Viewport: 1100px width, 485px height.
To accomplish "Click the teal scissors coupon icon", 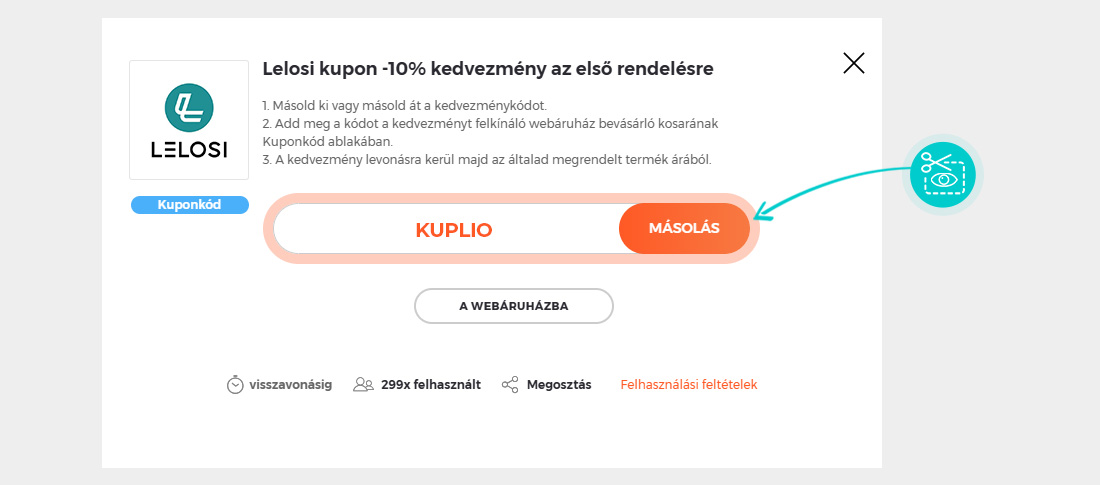I will 943,173.
